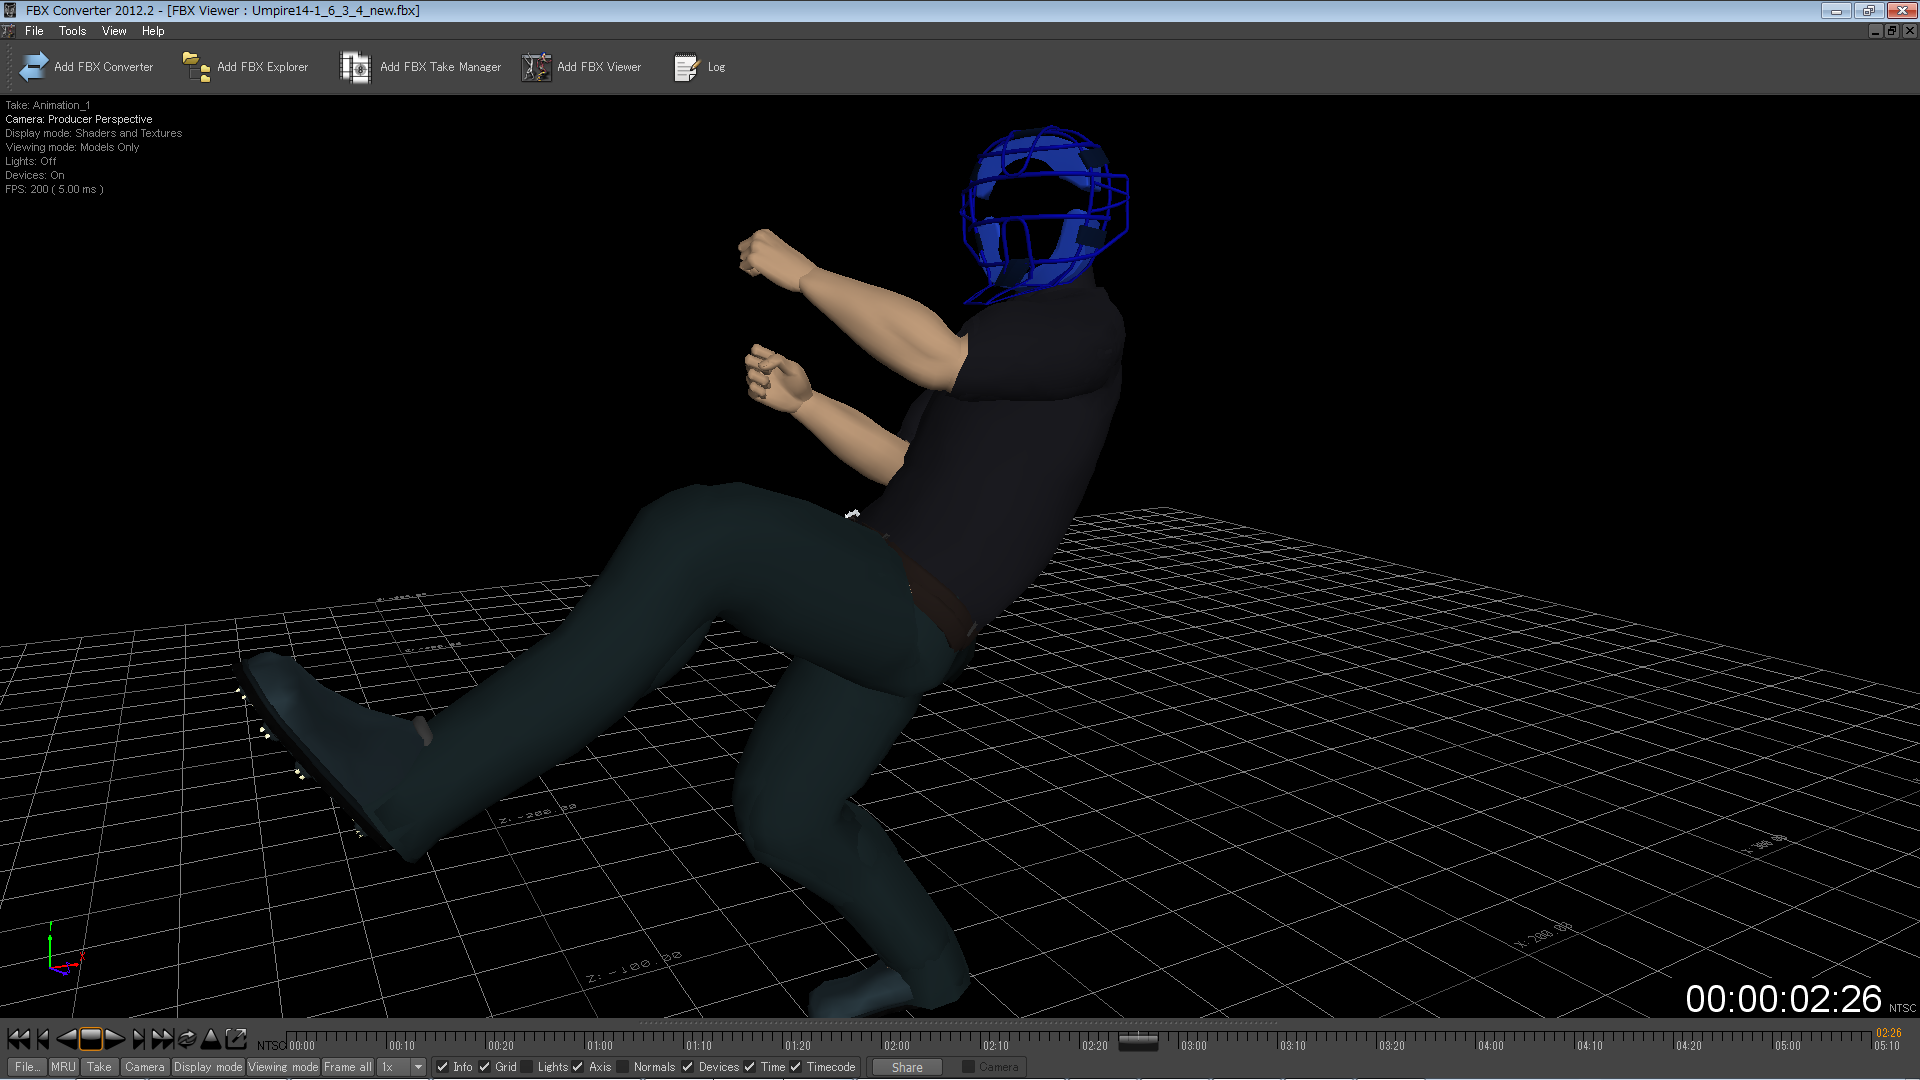Stop playback with the stop button
The height and width of the screenshot is (1080, 1920).
tap(90, 1039)
